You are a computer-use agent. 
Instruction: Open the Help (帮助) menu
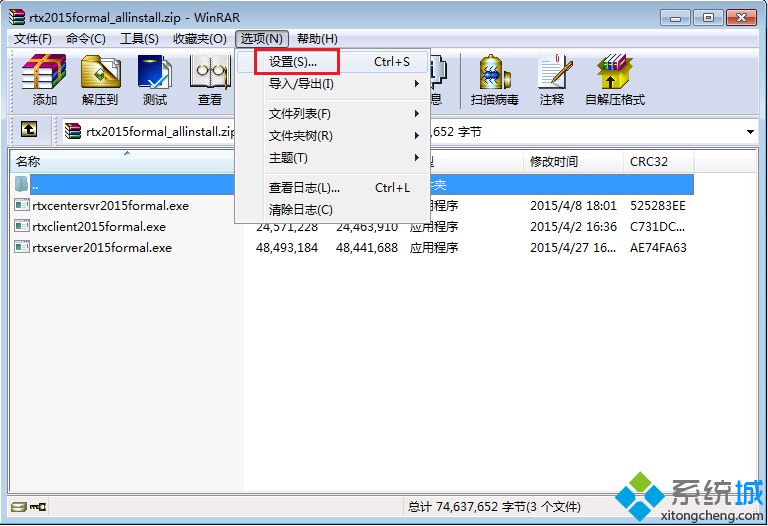tap(317, 39)
